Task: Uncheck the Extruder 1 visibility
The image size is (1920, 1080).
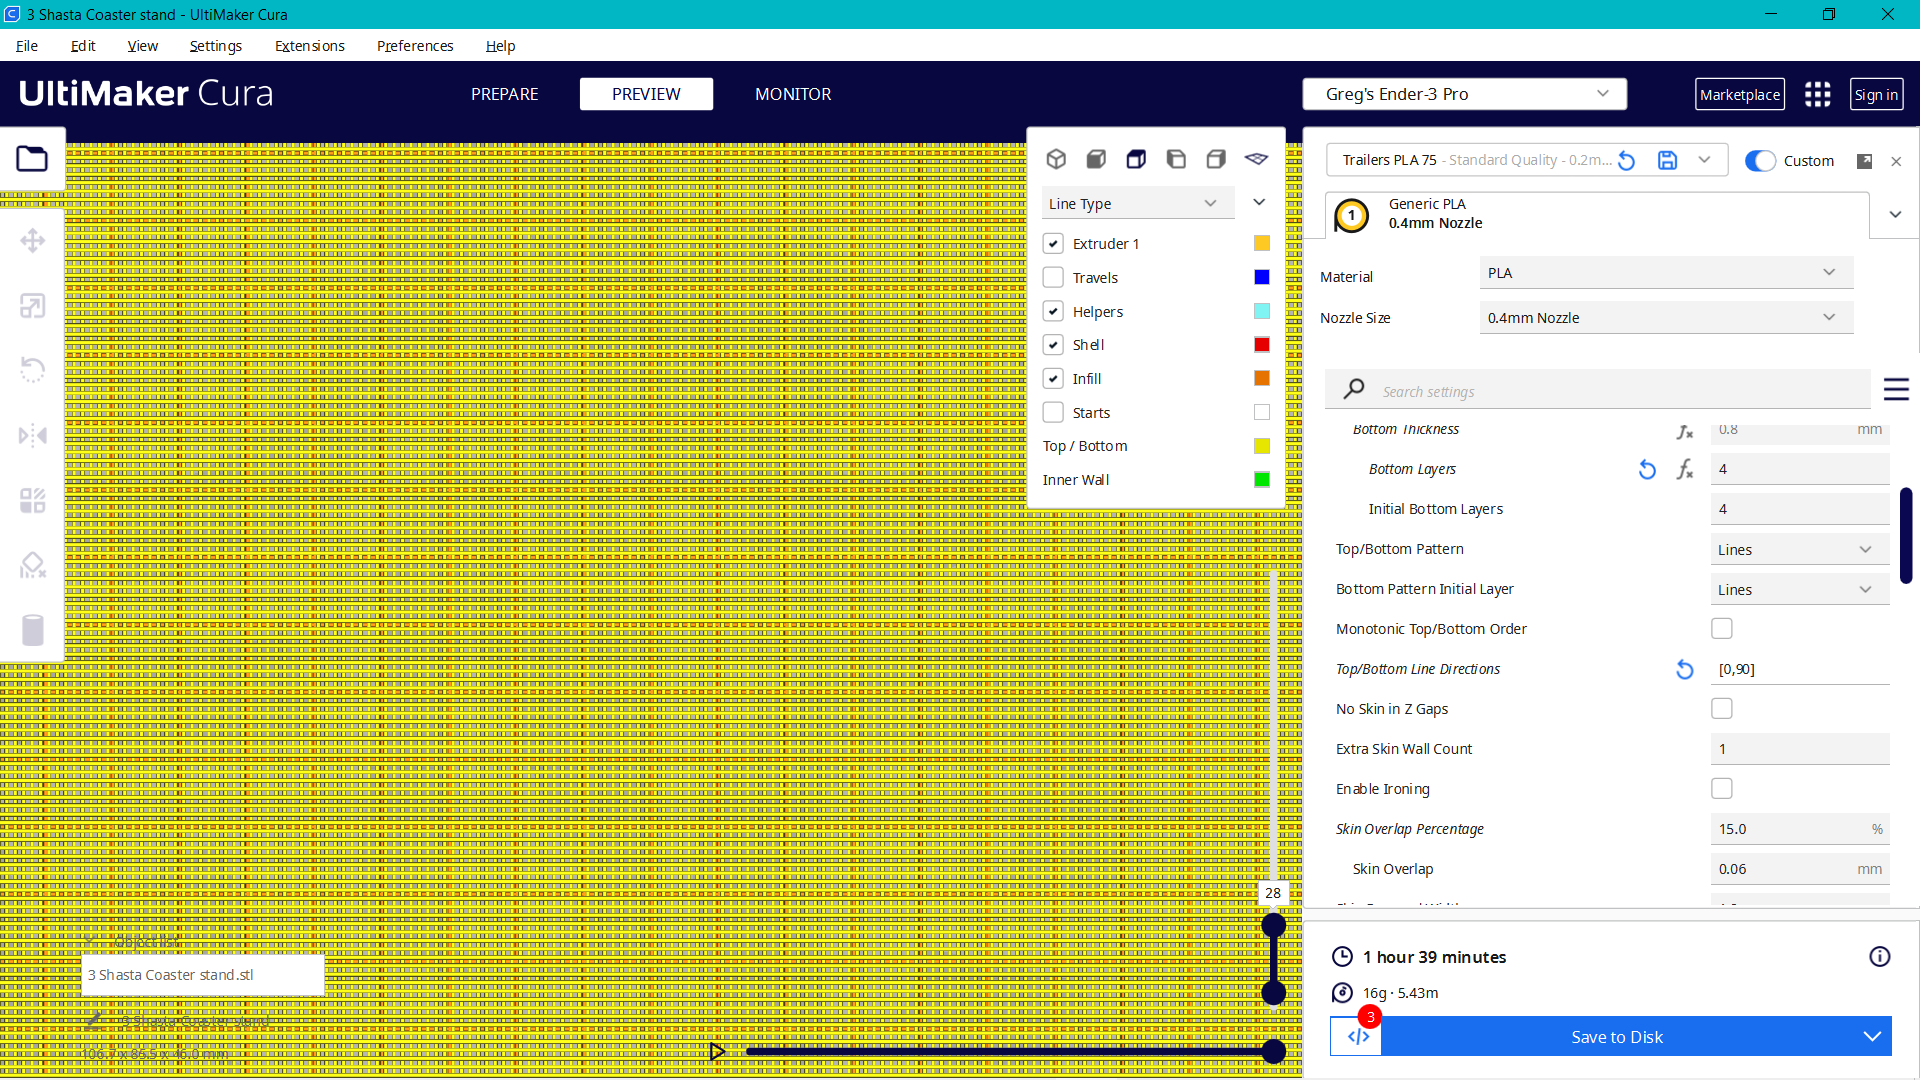Action: pos(1053,243)
